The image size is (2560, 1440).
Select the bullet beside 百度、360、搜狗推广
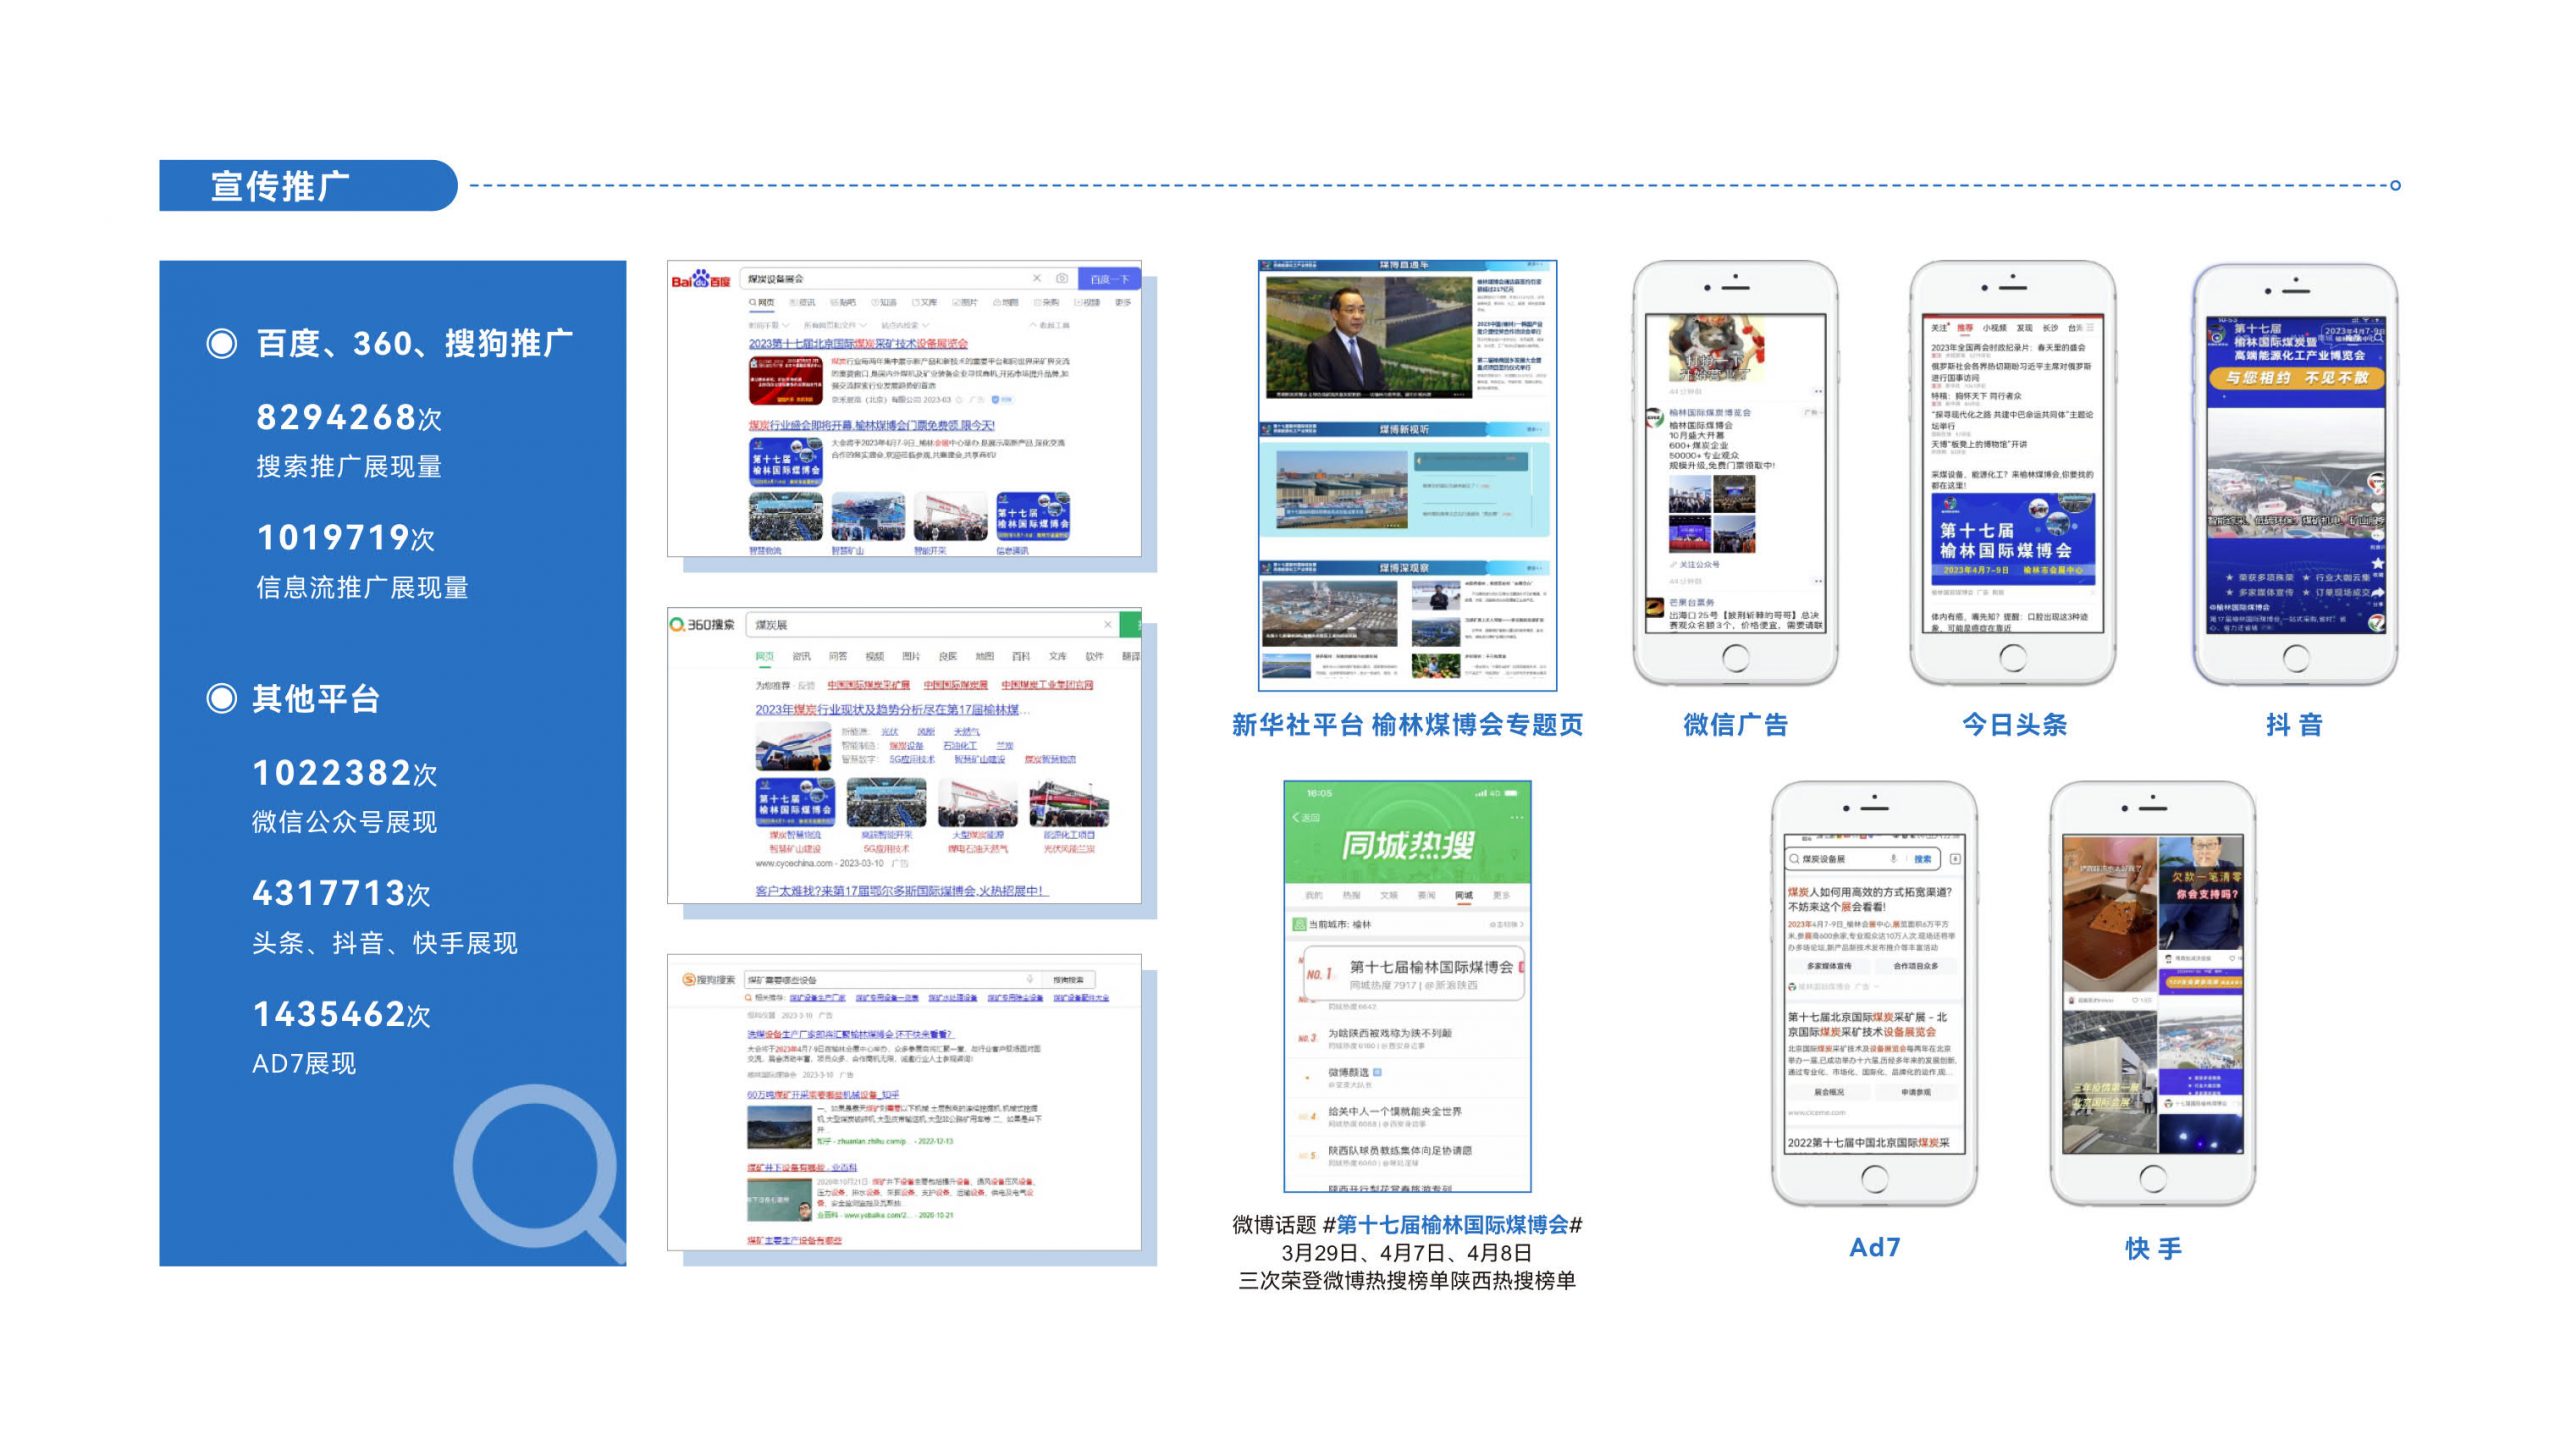point(221,344)
